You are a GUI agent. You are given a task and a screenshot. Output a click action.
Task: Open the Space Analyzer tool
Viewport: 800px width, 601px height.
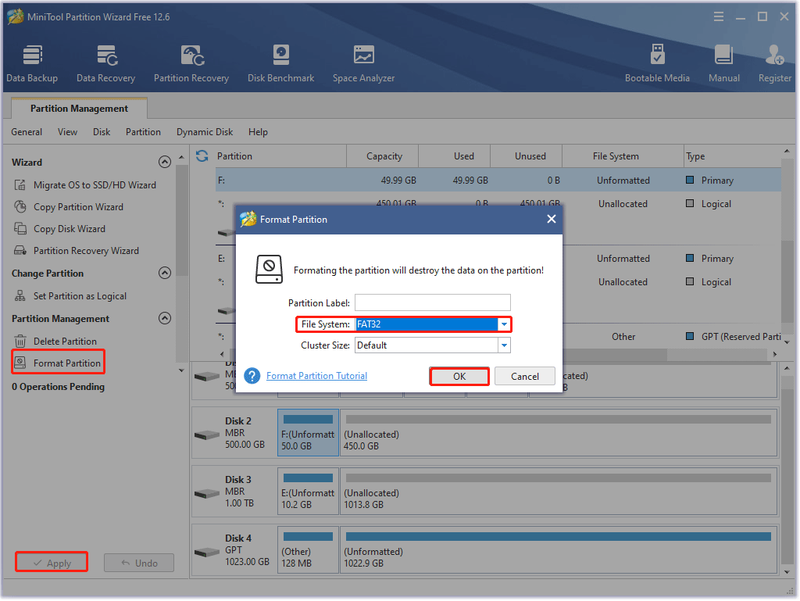[363, 63]
